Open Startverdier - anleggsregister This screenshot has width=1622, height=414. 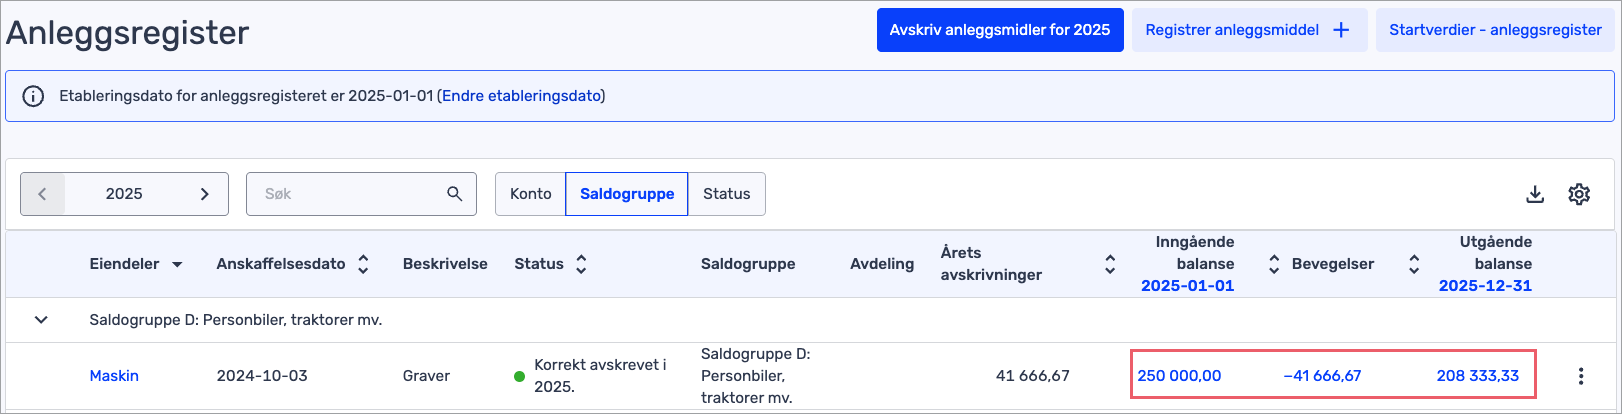tap(1494, 30)
